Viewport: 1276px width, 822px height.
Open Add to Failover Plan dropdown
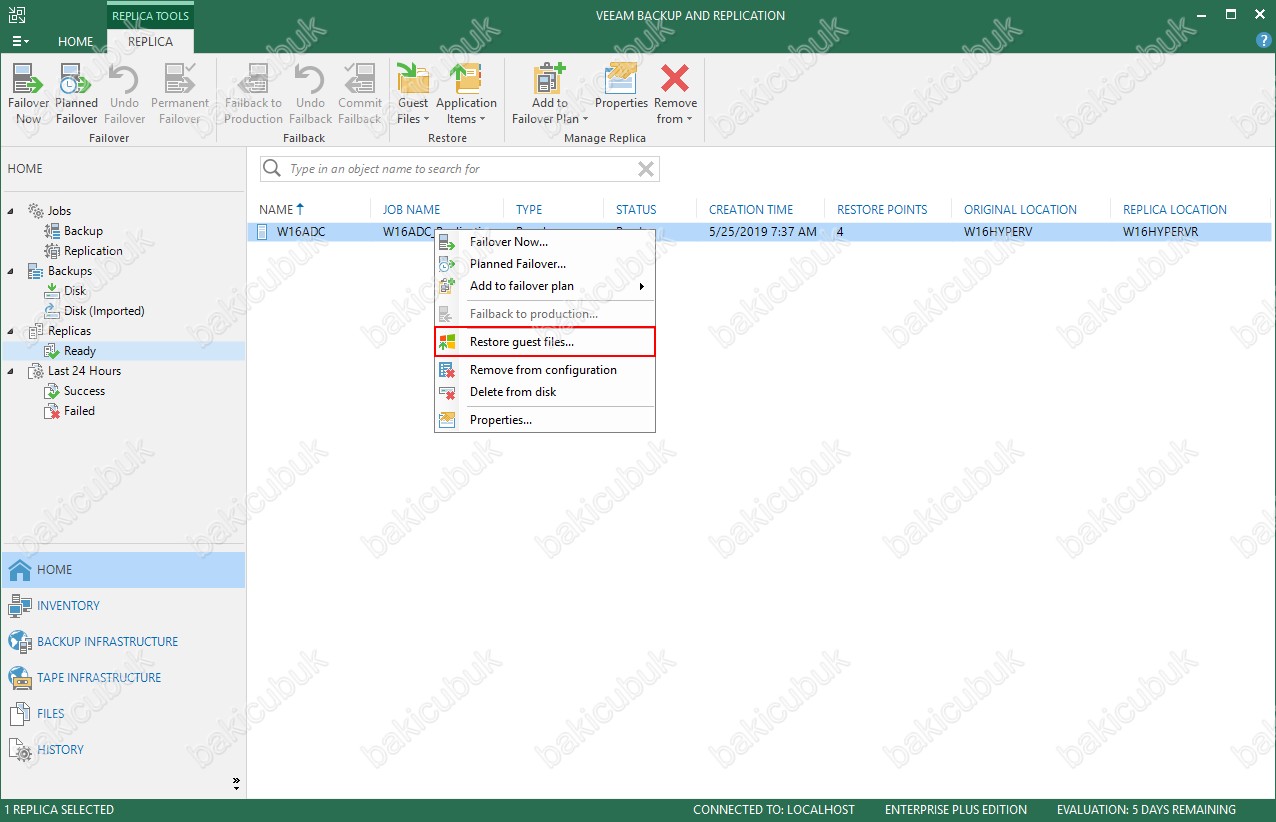[x=549, y=94]
